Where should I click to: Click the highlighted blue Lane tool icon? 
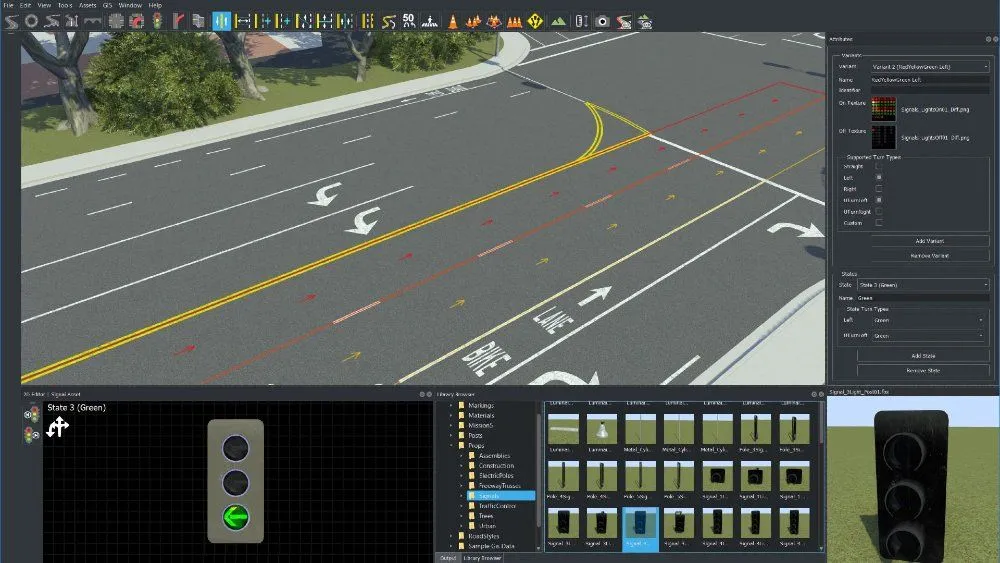coord(221,21)
